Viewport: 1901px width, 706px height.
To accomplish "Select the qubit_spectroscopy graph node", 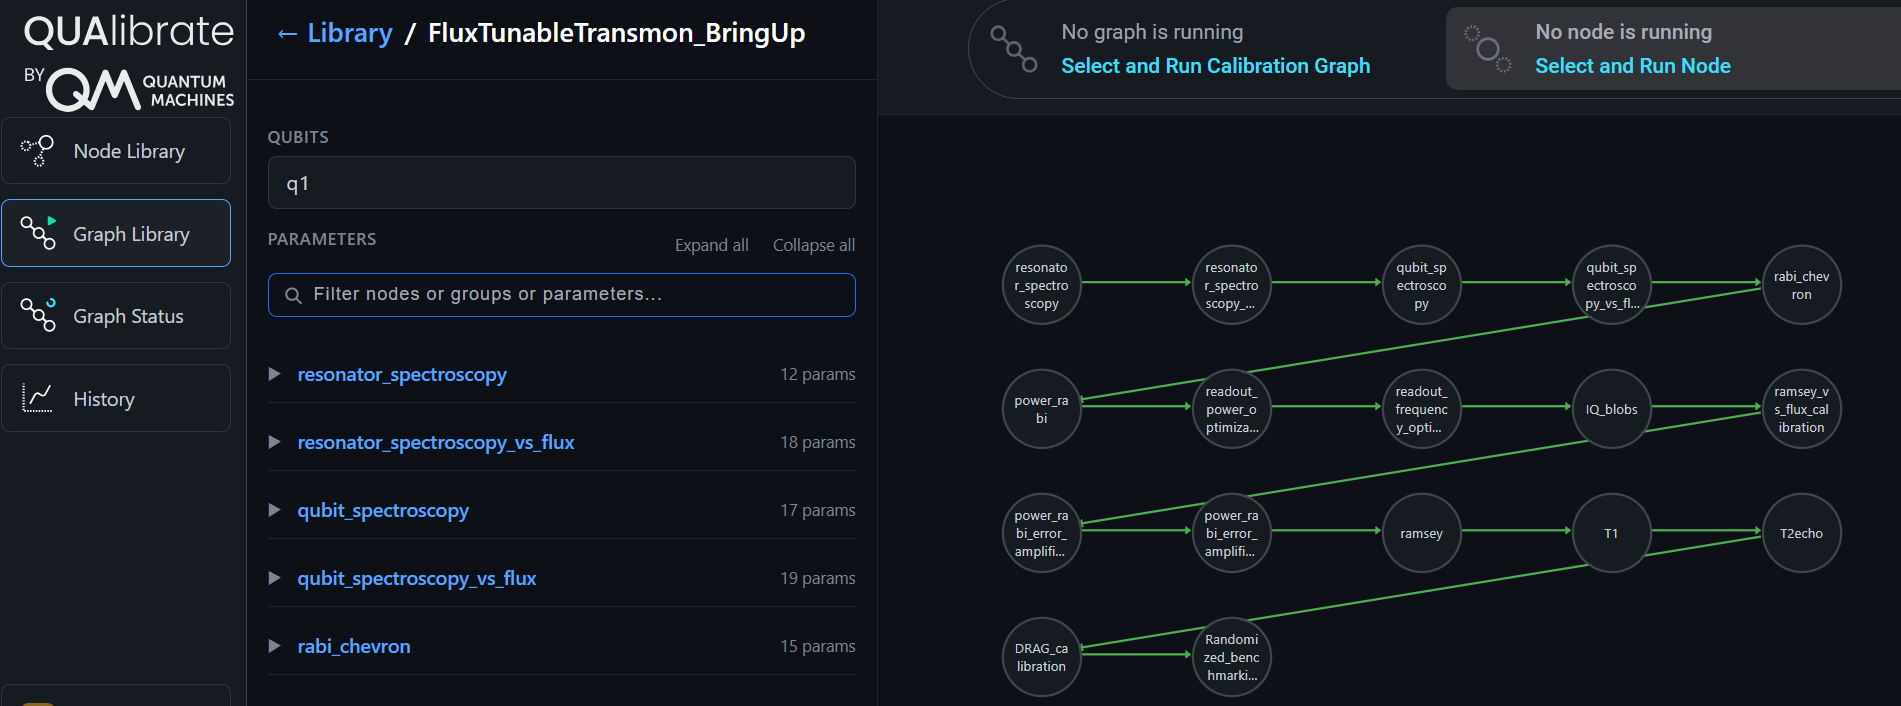I will pyautogui.click(x=1421, y=285).
